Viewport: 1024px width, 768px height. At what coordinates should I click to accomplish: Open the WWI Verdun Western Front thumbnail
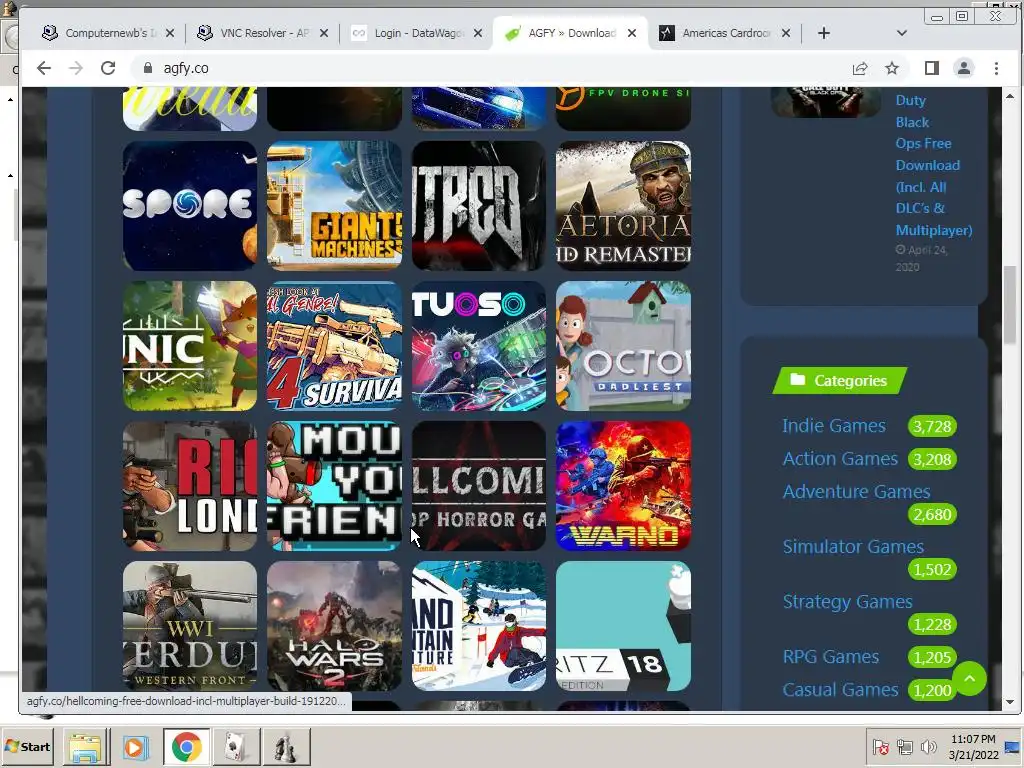[x=190, y=626]
